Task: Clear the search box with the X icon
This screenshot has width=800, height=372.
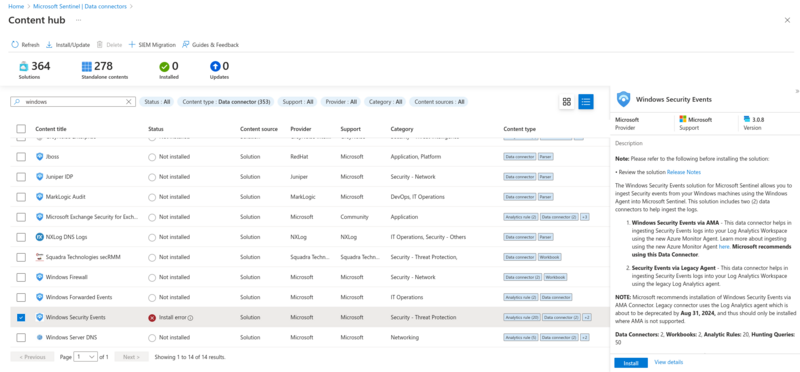Action: [129, 102]
